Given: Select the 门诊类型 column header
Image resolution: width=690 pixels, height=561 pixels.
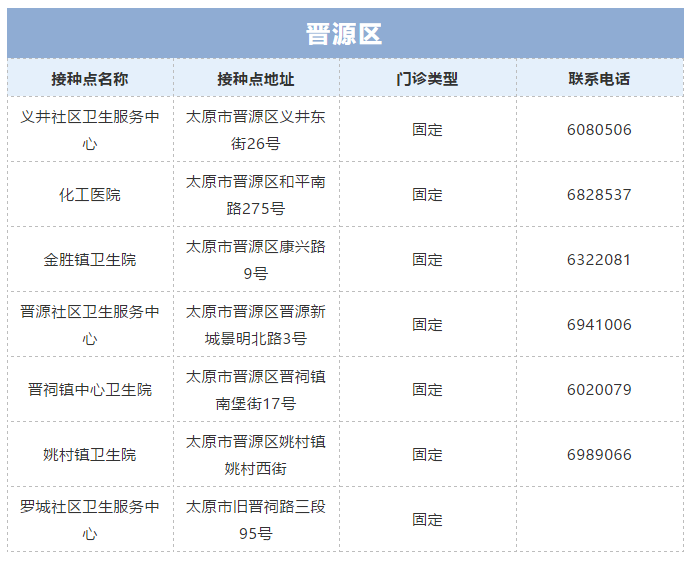Looking at the screenshot, I should [427, 79].
